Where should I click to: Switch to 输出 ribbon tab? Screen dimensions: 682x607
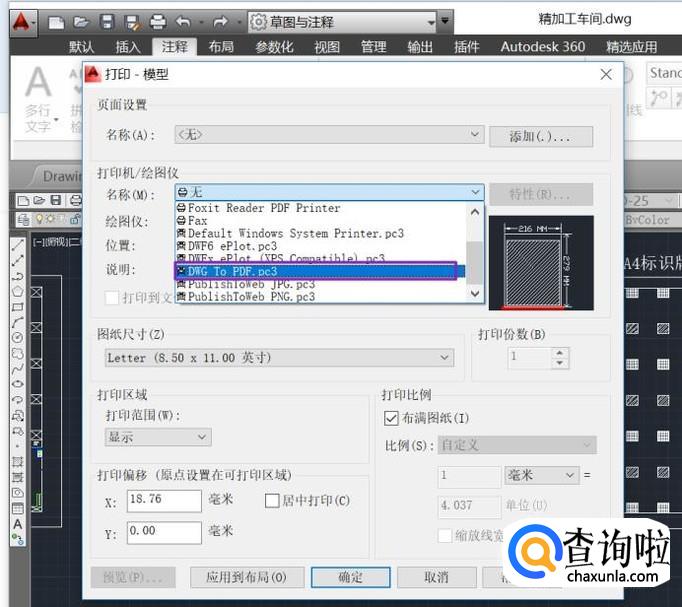pos(420,47)
